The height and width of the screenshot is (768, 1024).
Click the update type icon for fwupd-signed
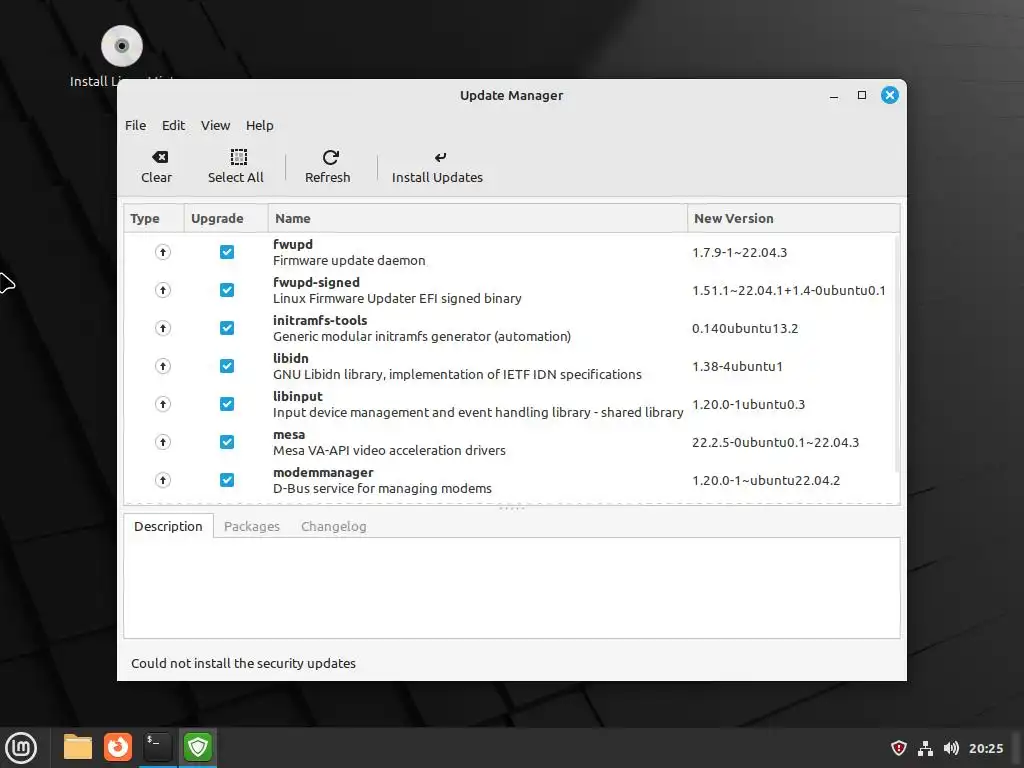click(x=163, y=290)
